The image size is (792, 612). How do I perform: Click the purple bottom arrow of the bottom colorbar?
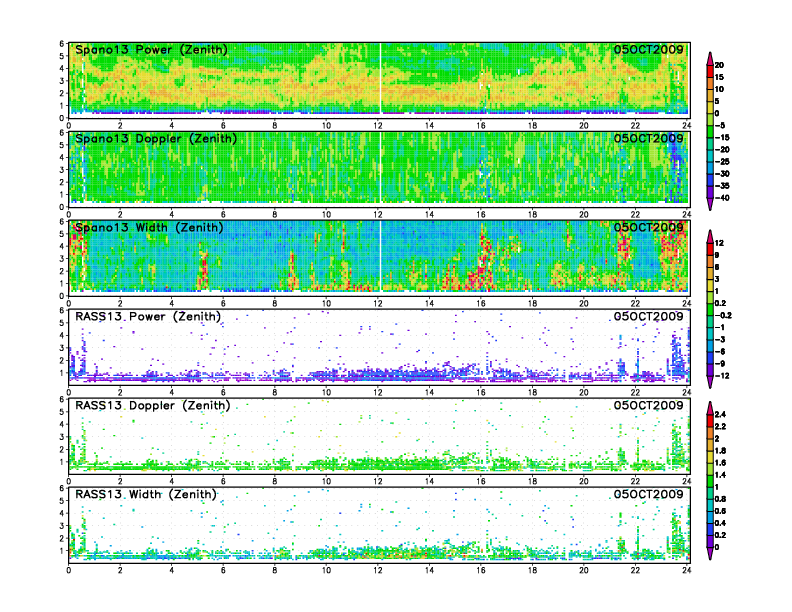click(x=710, y=554)
